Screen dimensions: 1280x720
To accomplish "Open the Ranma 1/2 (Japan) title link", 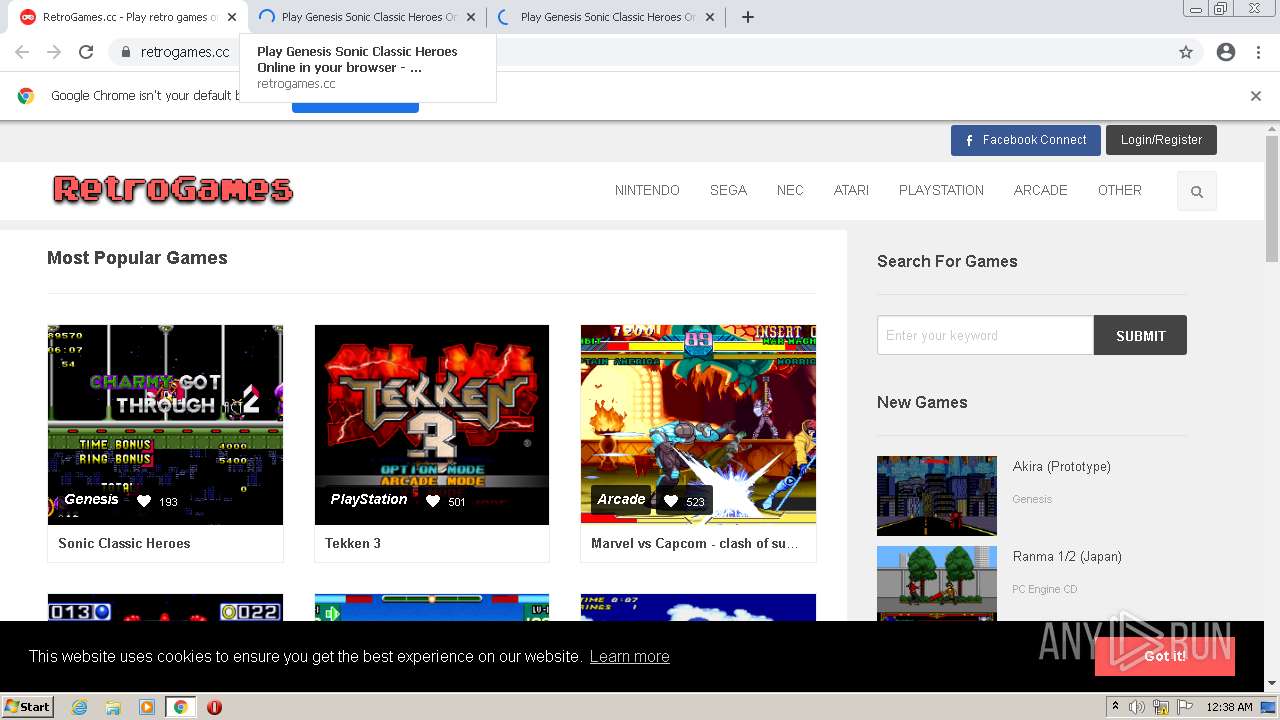I will [x=1067, y=556].
